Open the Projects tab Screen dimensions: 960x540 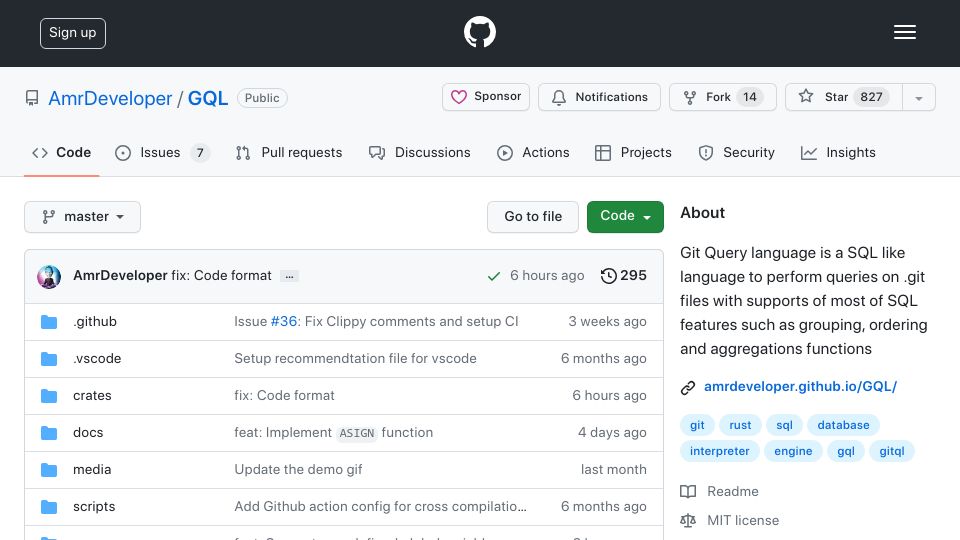[x=633, y=152]
